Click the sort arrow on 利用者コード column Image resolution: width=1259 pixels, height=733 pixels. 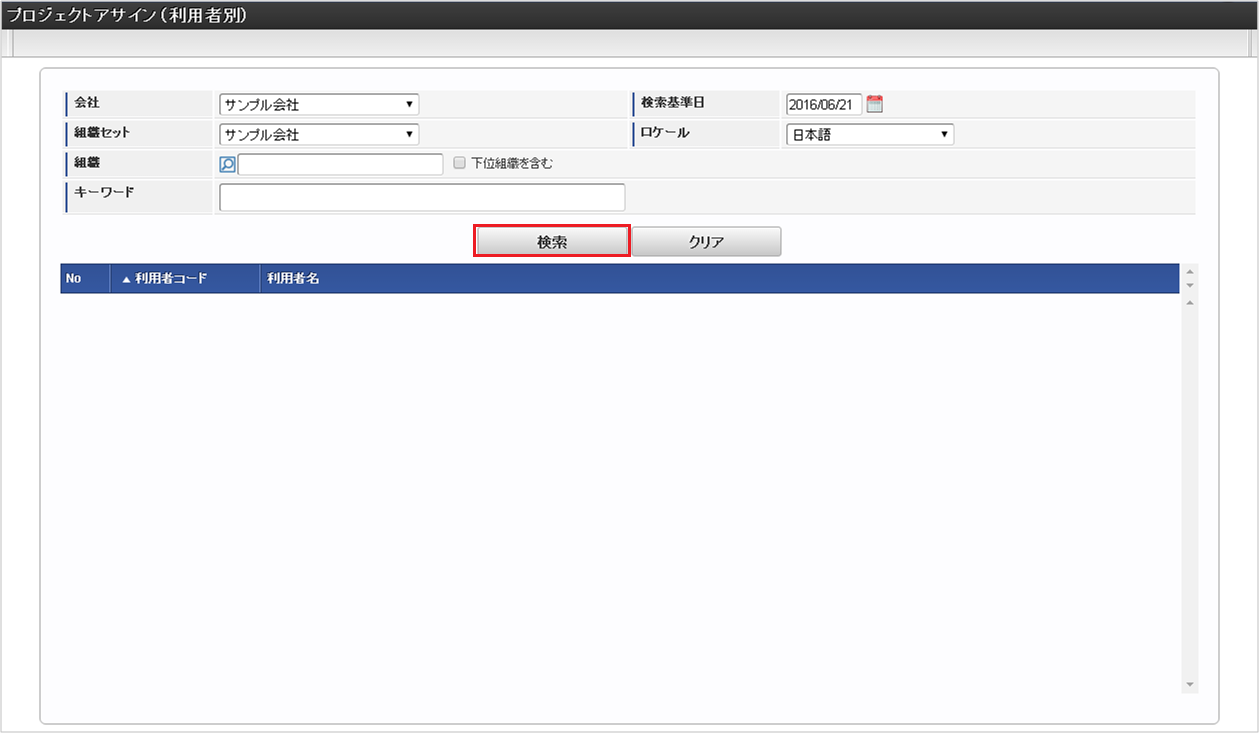coord(129,279)
